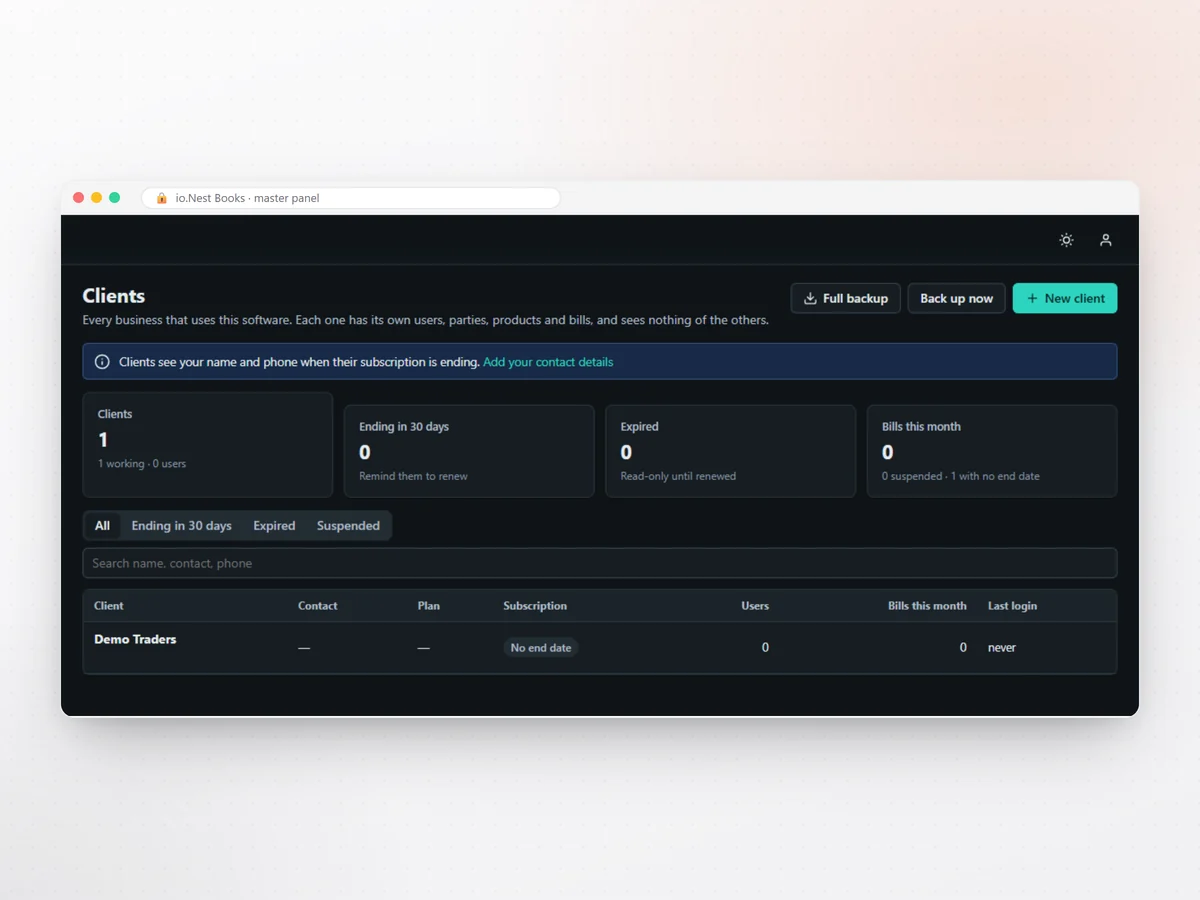Click the Ending in 30 days summary card
1200x900 pixels.
469,451
